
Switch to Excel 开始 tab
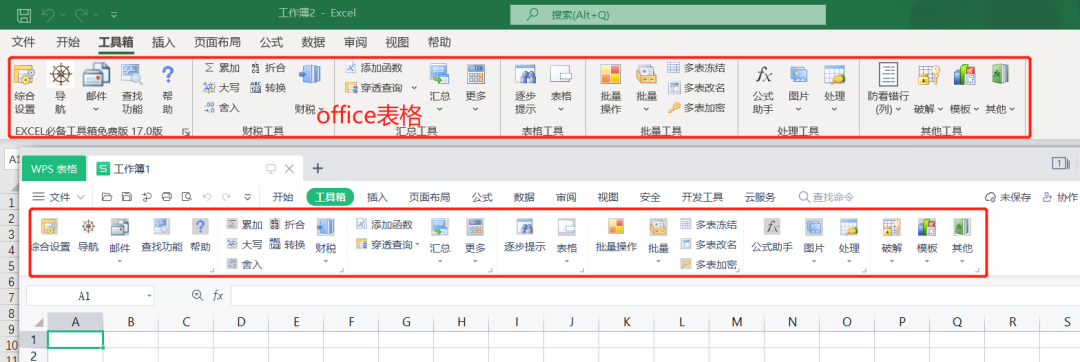click(68, 42)
